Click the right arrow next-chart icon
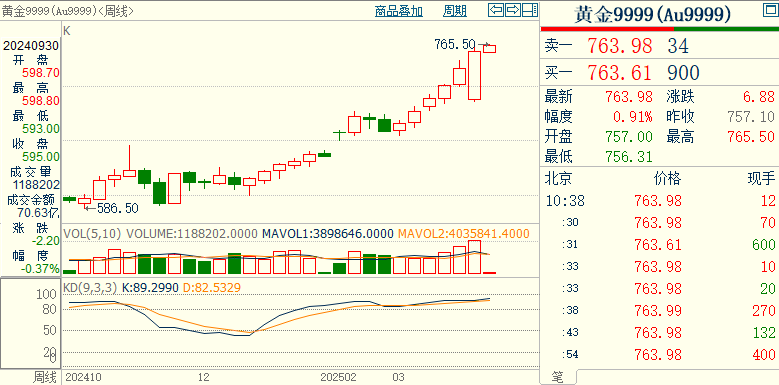This screenshot has height=385, width=779. pyautogui.click(x=513, y=9)
